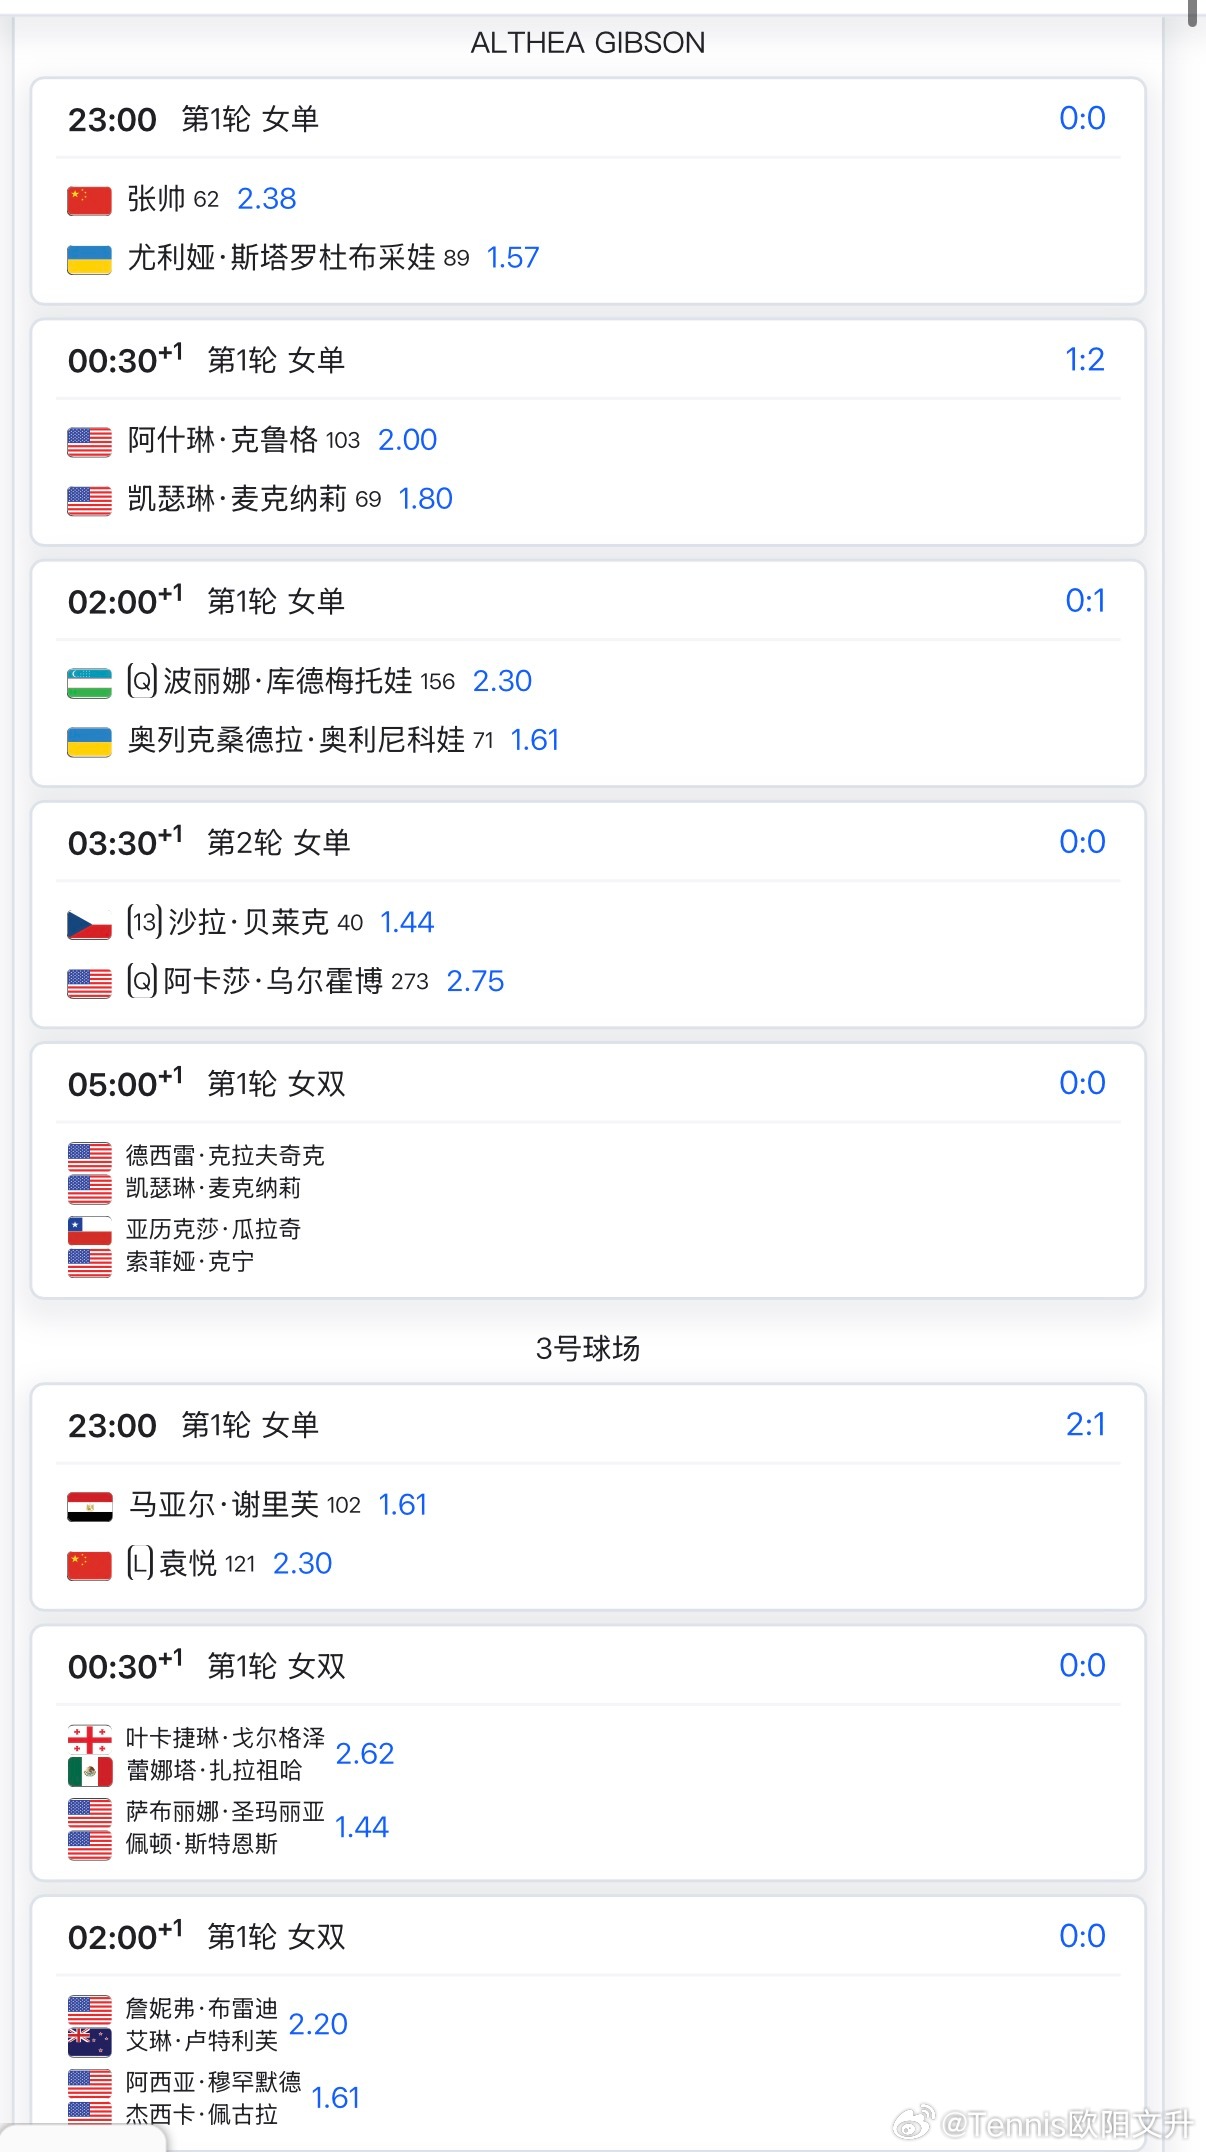Click Egypt flag beside 马亚尔·谢里芙
Screen dimensions: 1206x2152
coord(89,1506)
